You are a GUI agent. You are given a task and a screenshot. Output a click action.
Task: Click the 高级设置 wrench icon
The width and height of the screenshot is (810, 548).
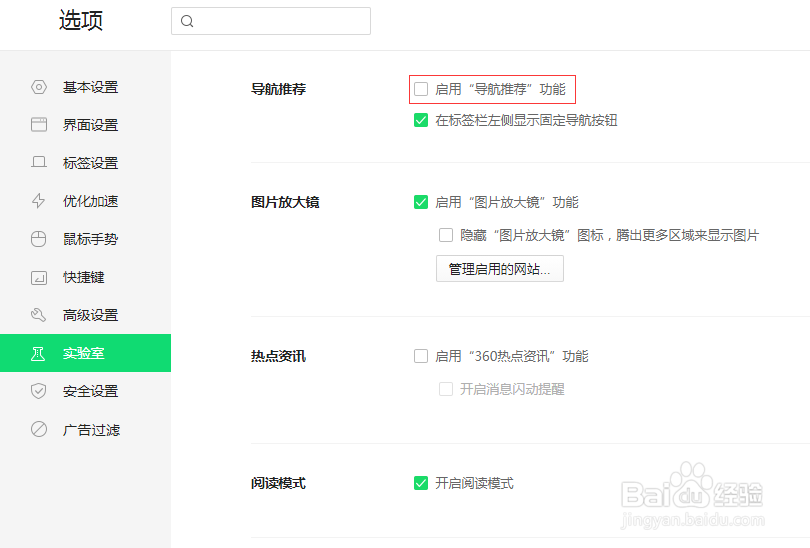pos(39,315)
